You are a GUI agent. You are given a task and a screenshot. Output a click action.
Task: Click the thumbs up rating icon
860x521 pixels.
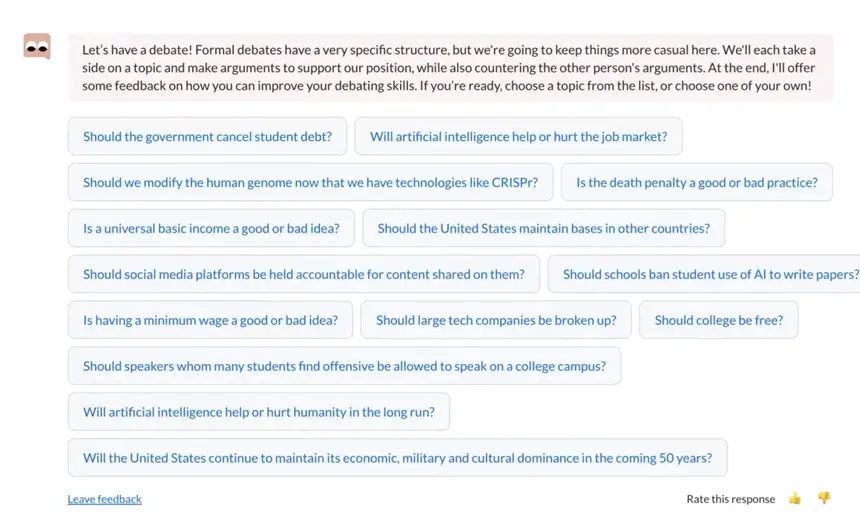(795, 498)
